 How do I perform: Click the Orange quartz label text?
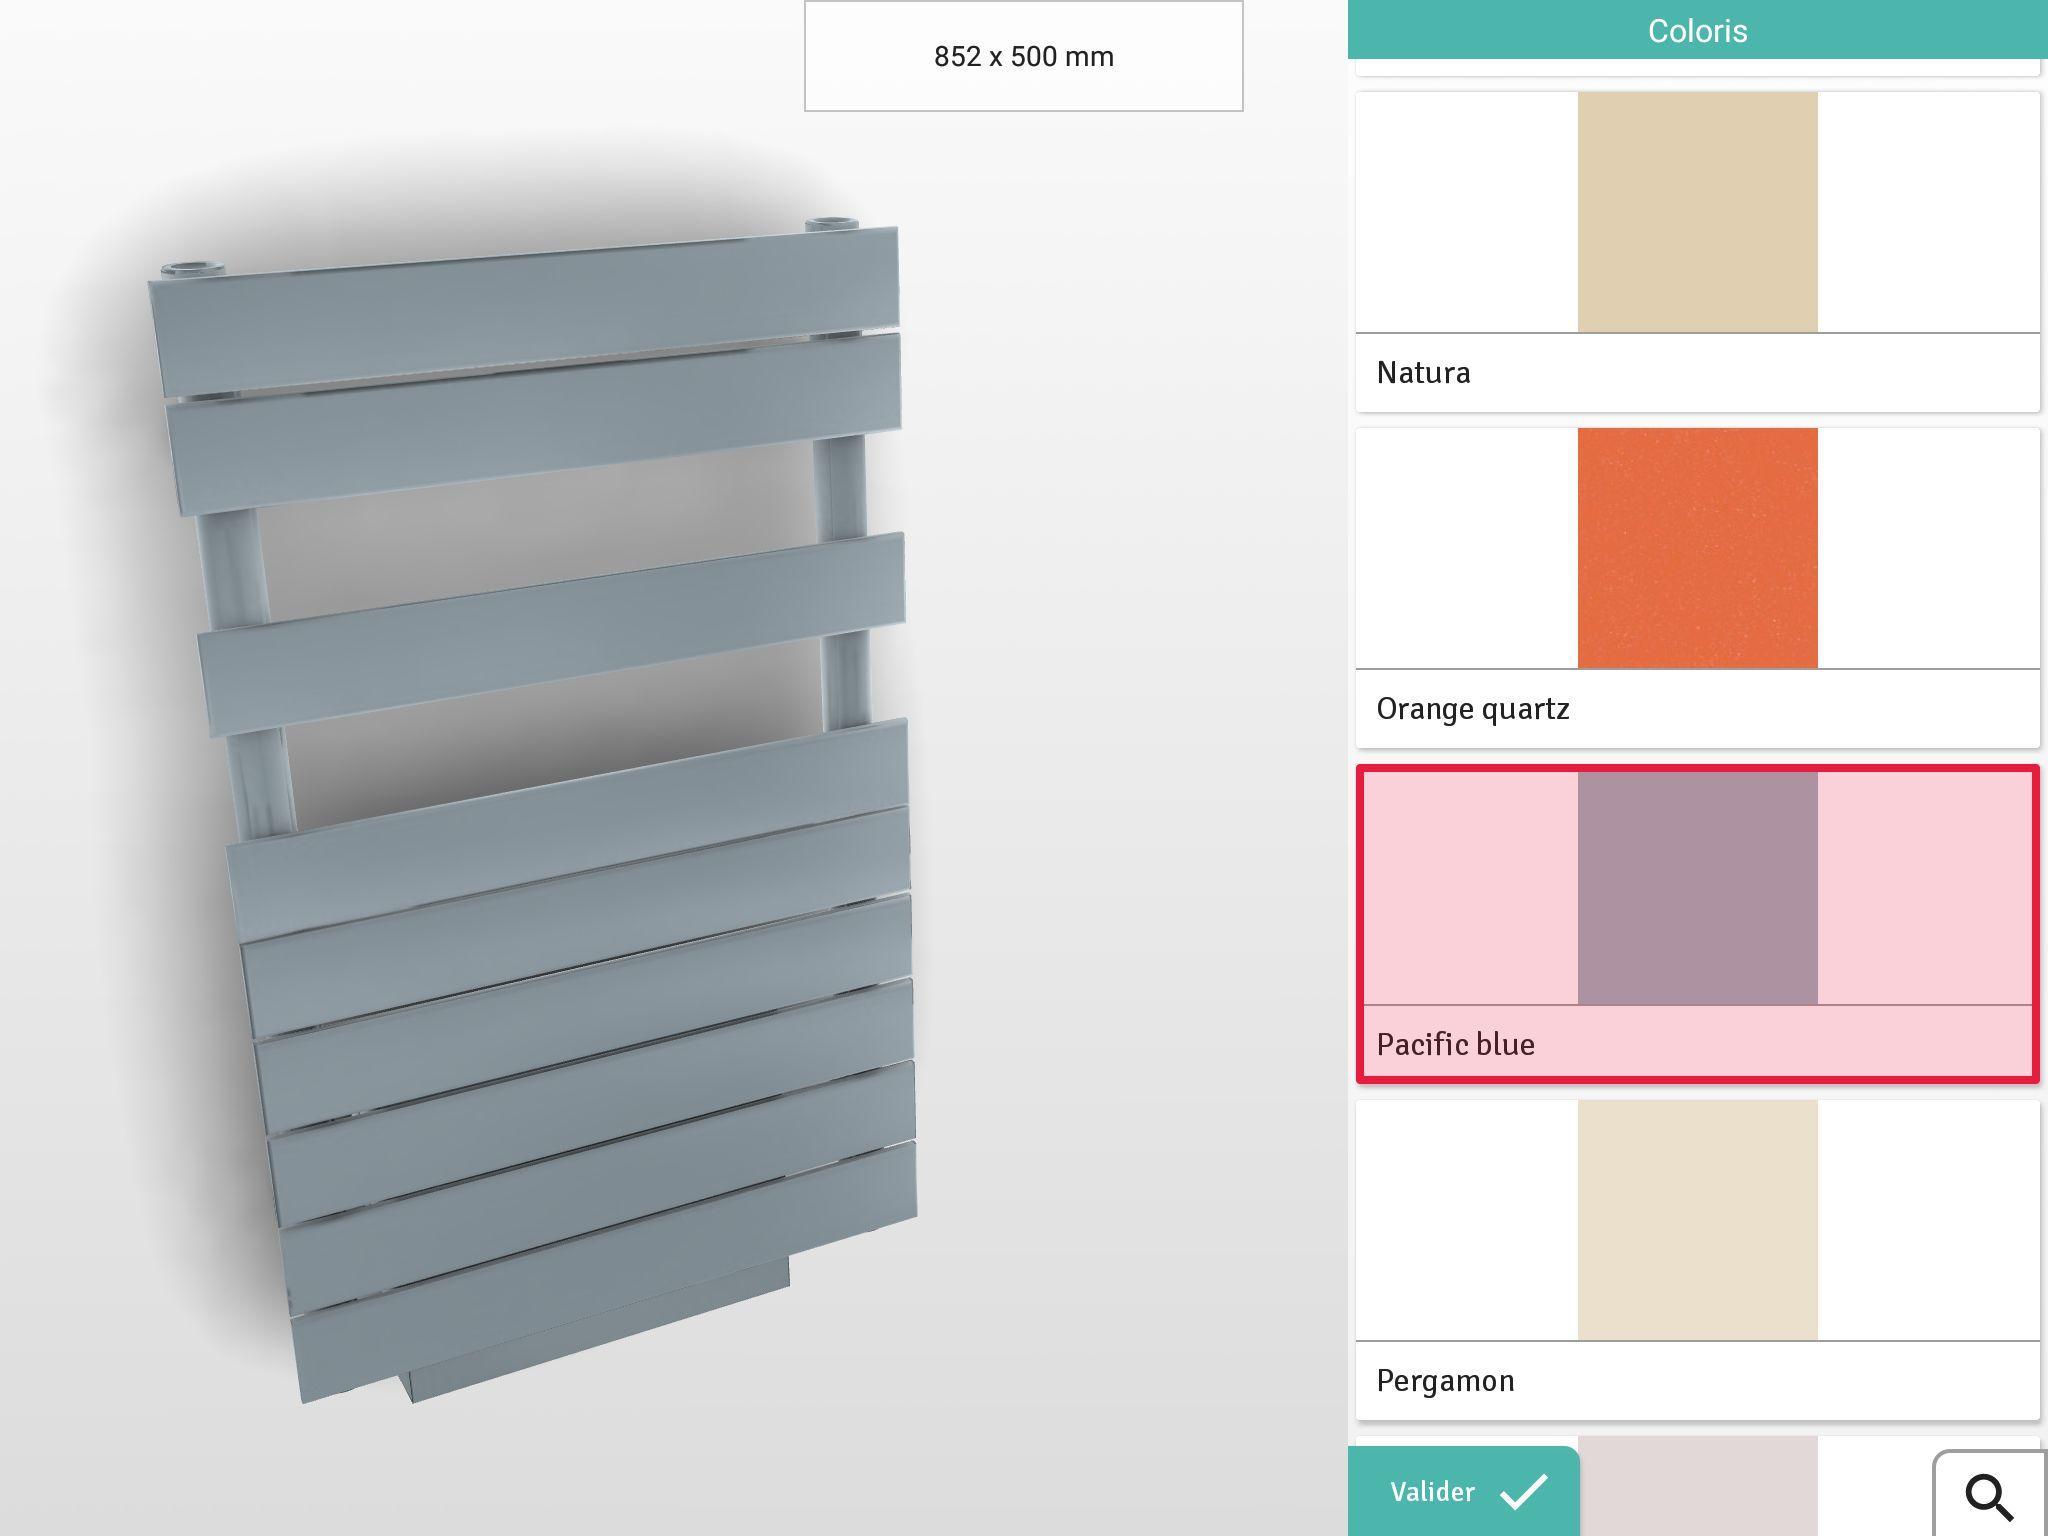(x=1472, y=709)
